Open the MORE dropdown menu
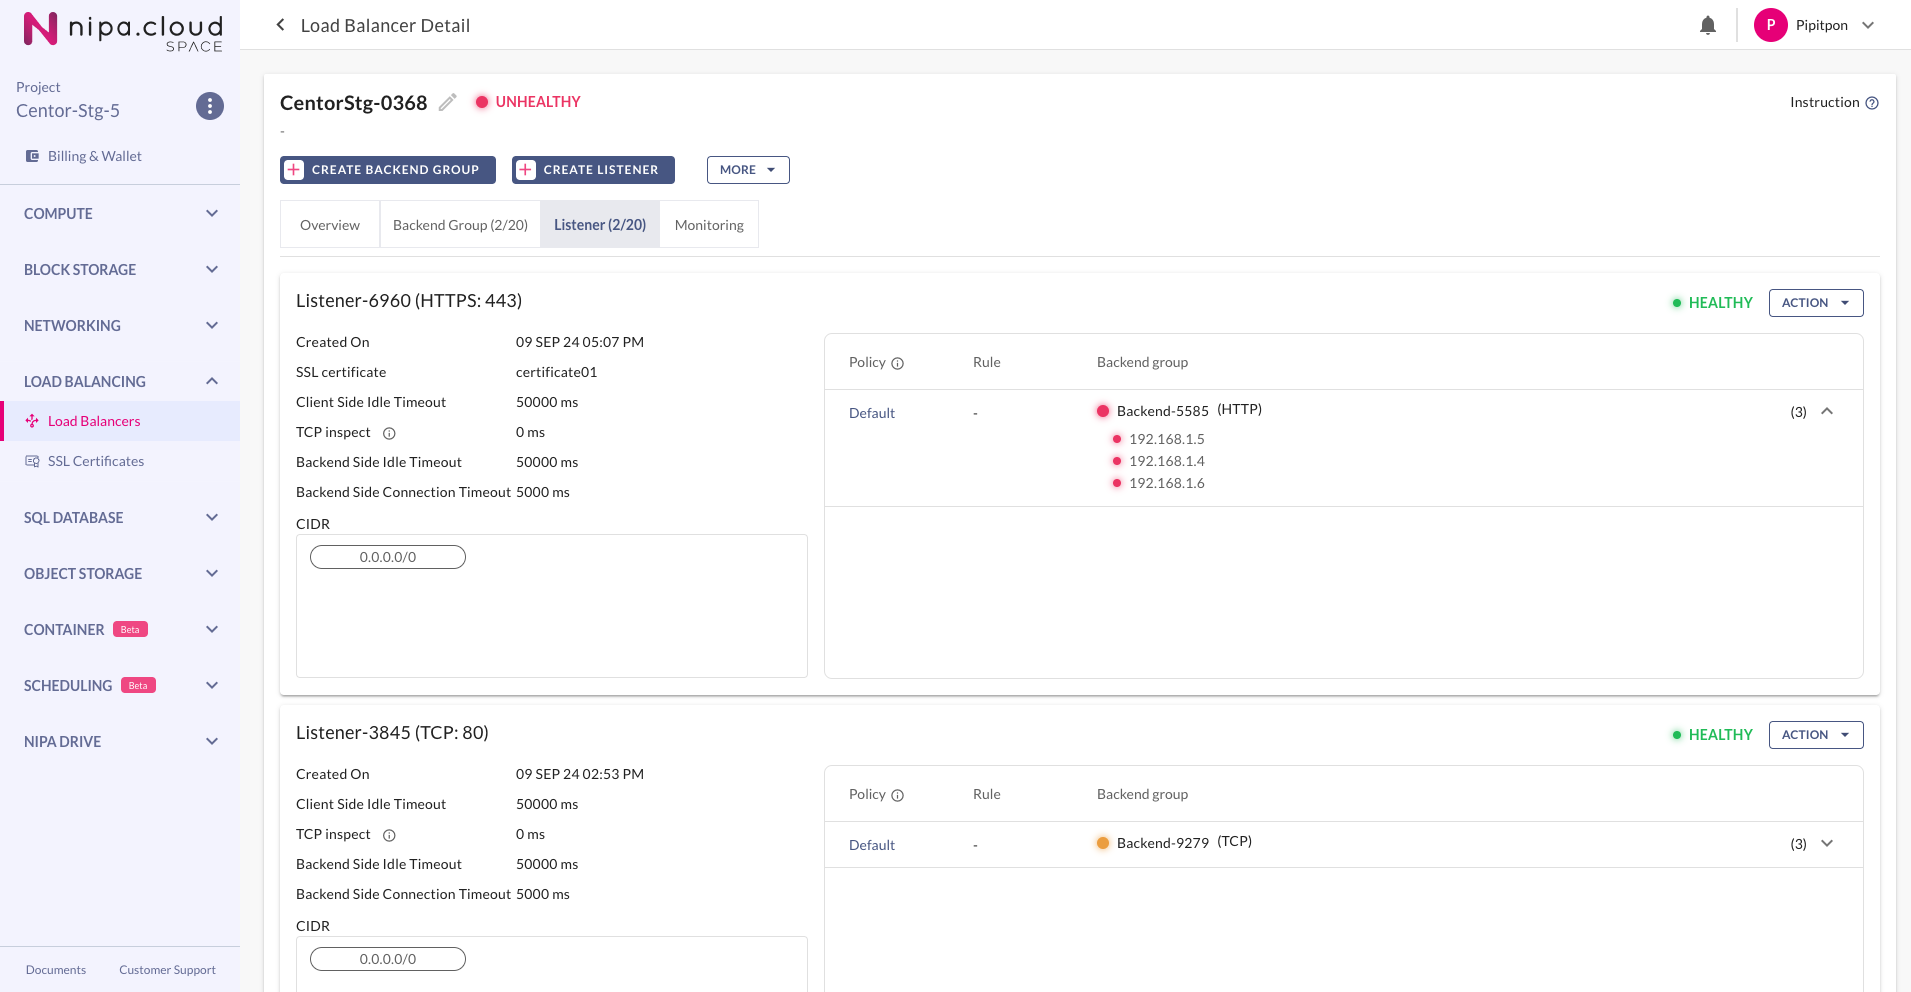Viewport: 1911px width, 992px height. tap(748, 170)
